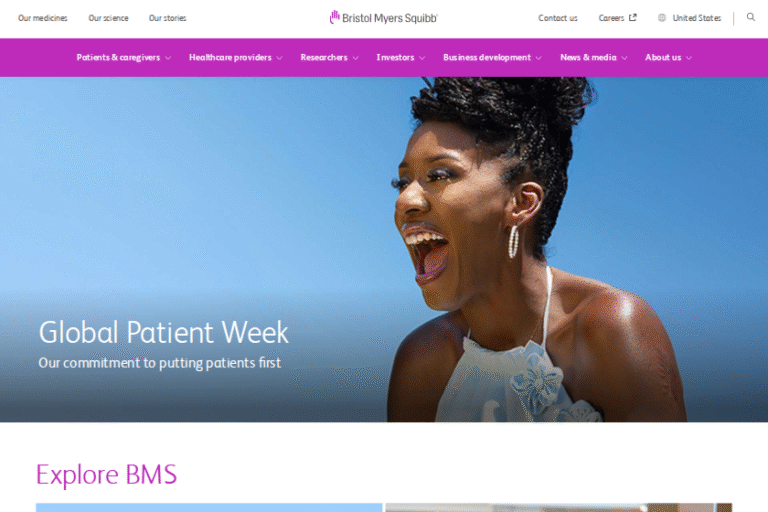Expand the Healthcare providers dropdown arrow
The width and height of the screenshot is (768, 512).
(x=279, y=58)
